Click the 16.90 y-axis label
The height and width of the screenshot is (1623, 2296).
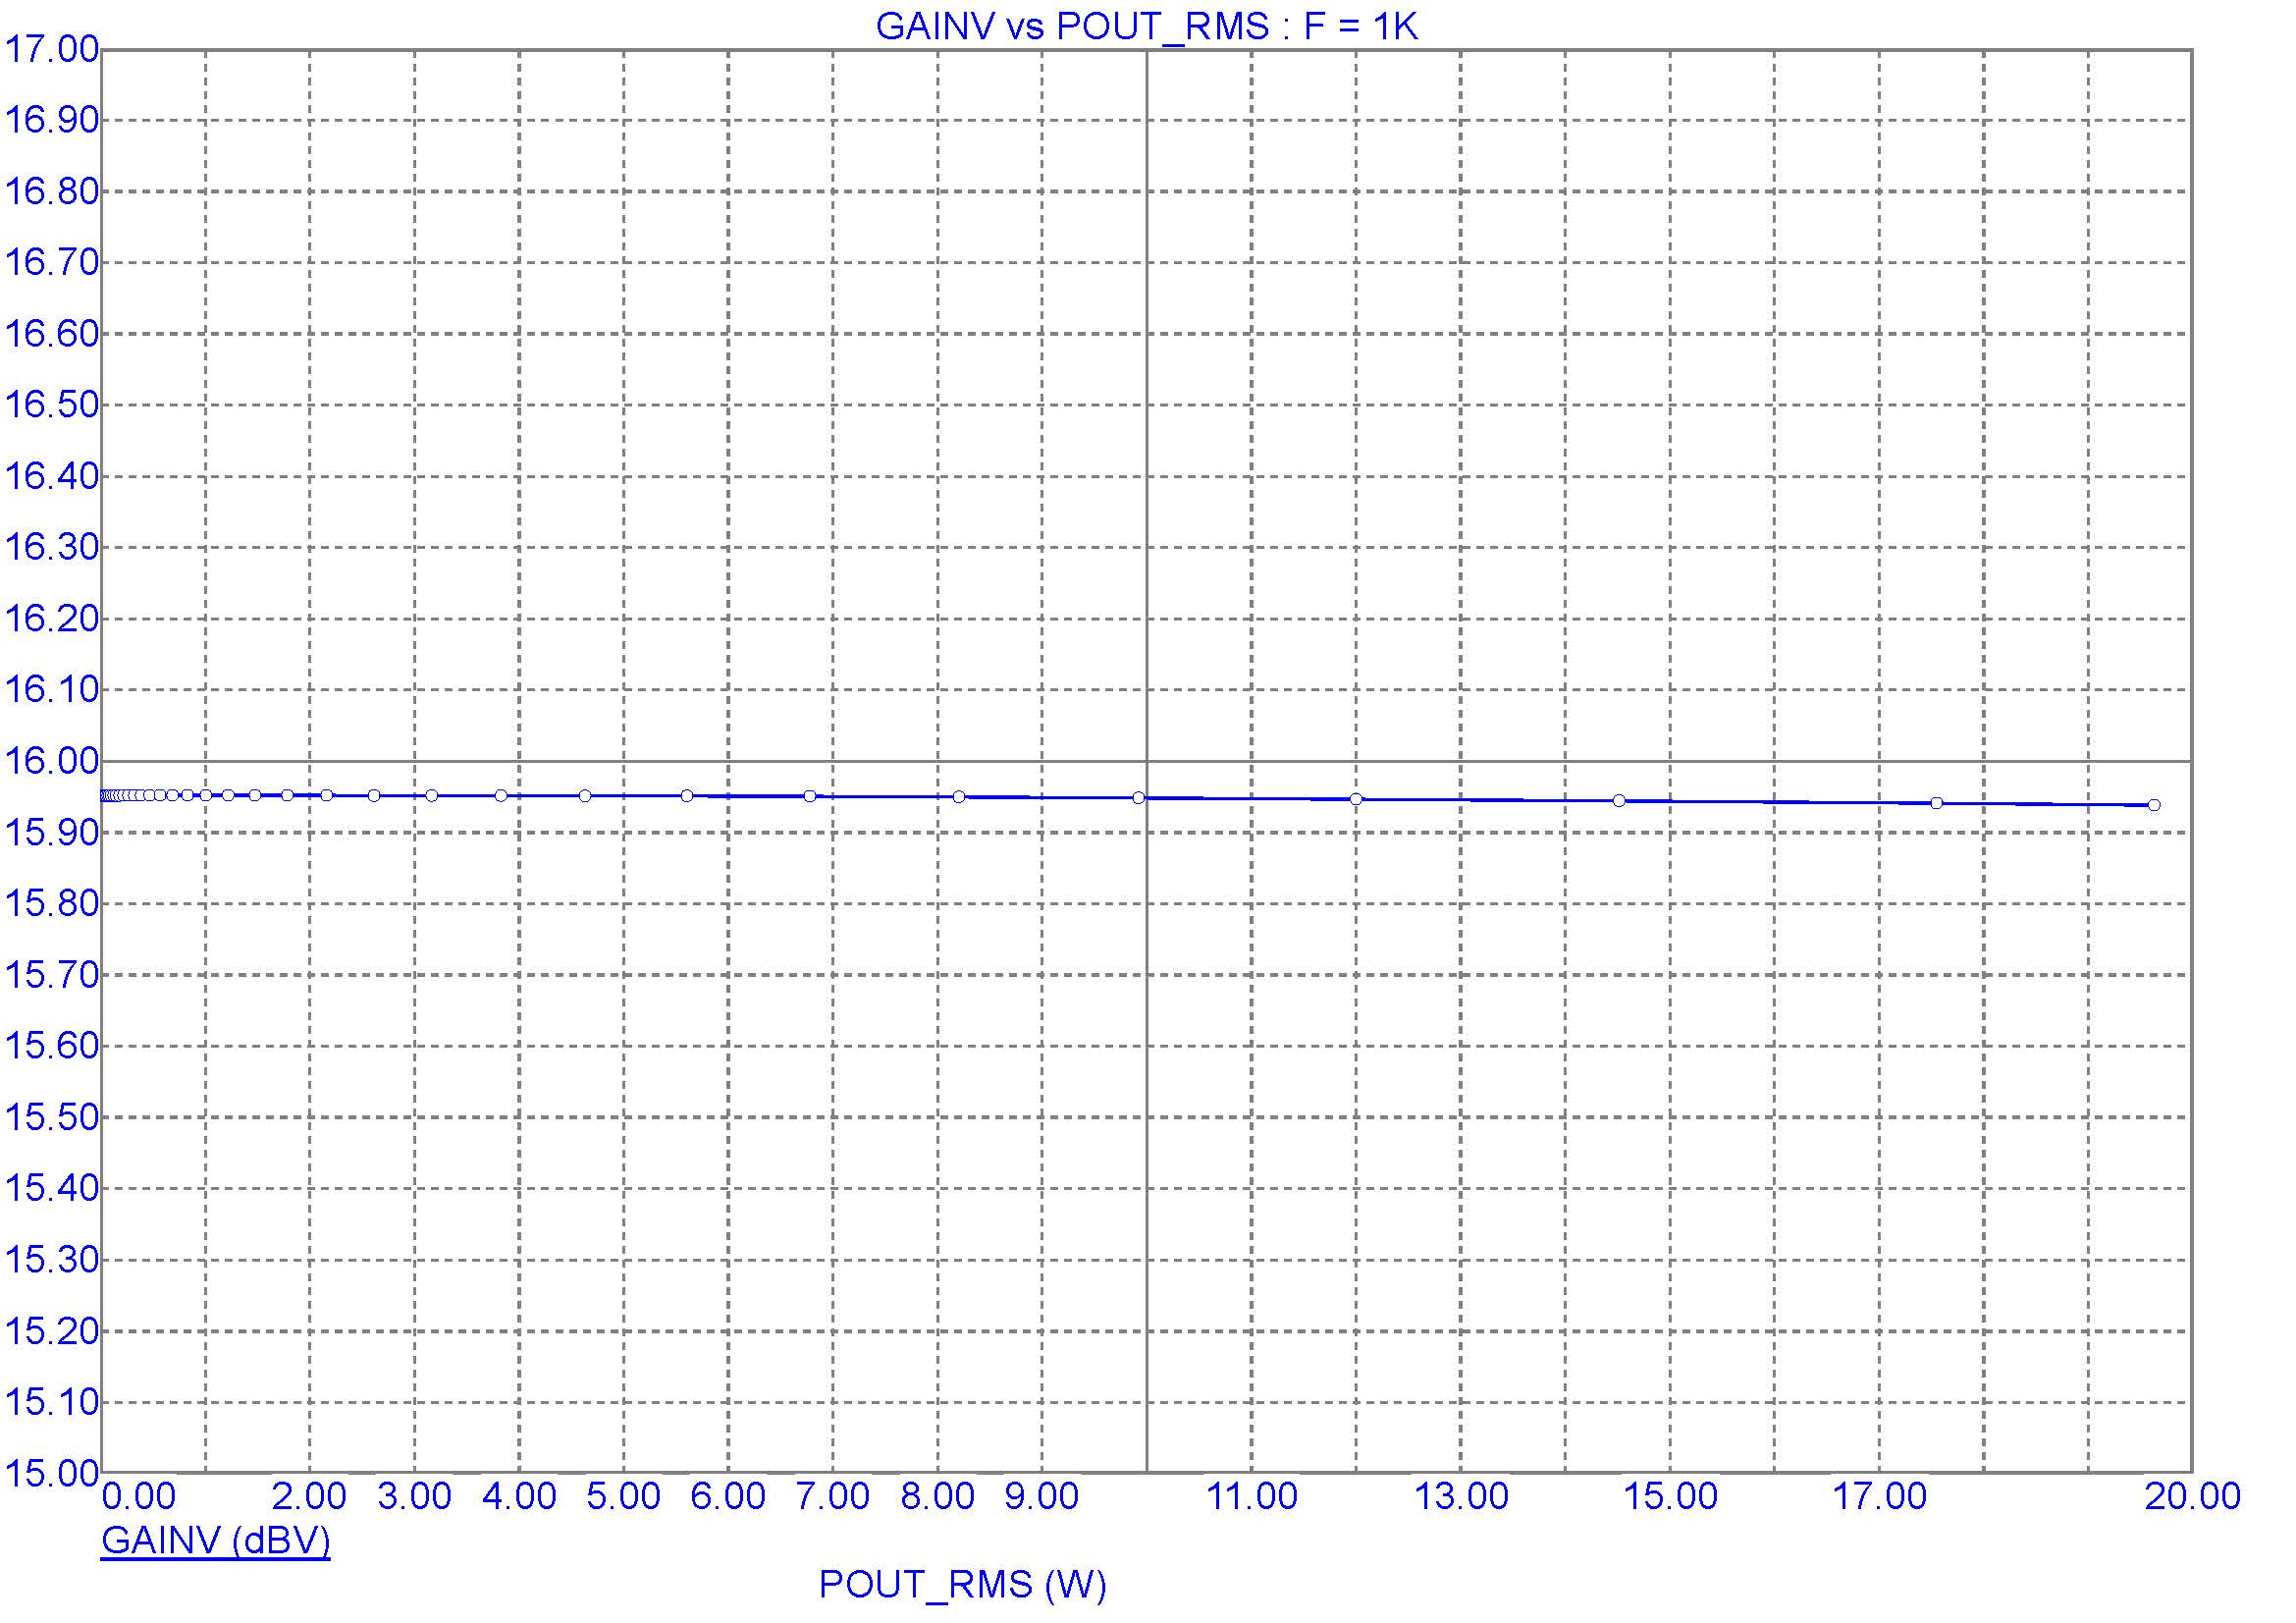52,120
